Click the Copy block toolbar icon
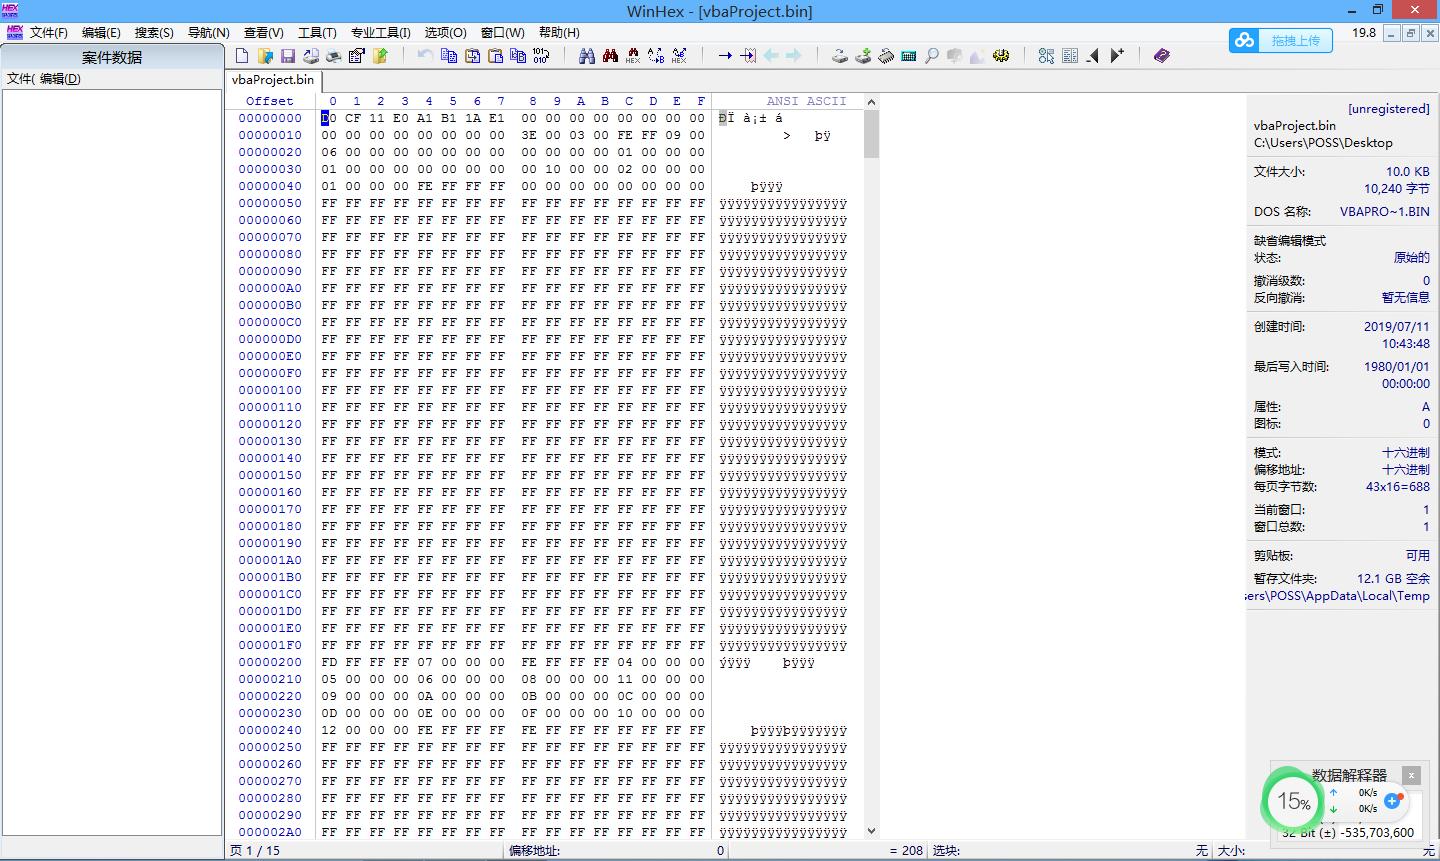1440x861 pixels. (449, 56)
